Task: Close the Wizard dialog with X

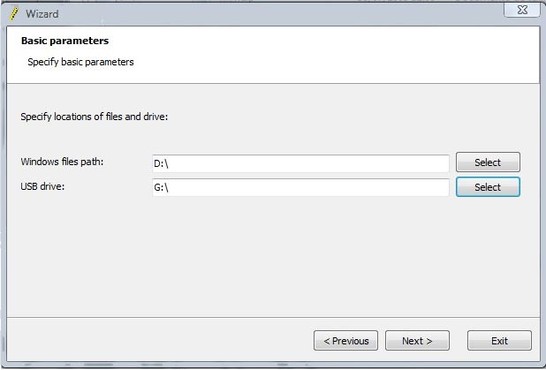Action: (x=522, y=10)
